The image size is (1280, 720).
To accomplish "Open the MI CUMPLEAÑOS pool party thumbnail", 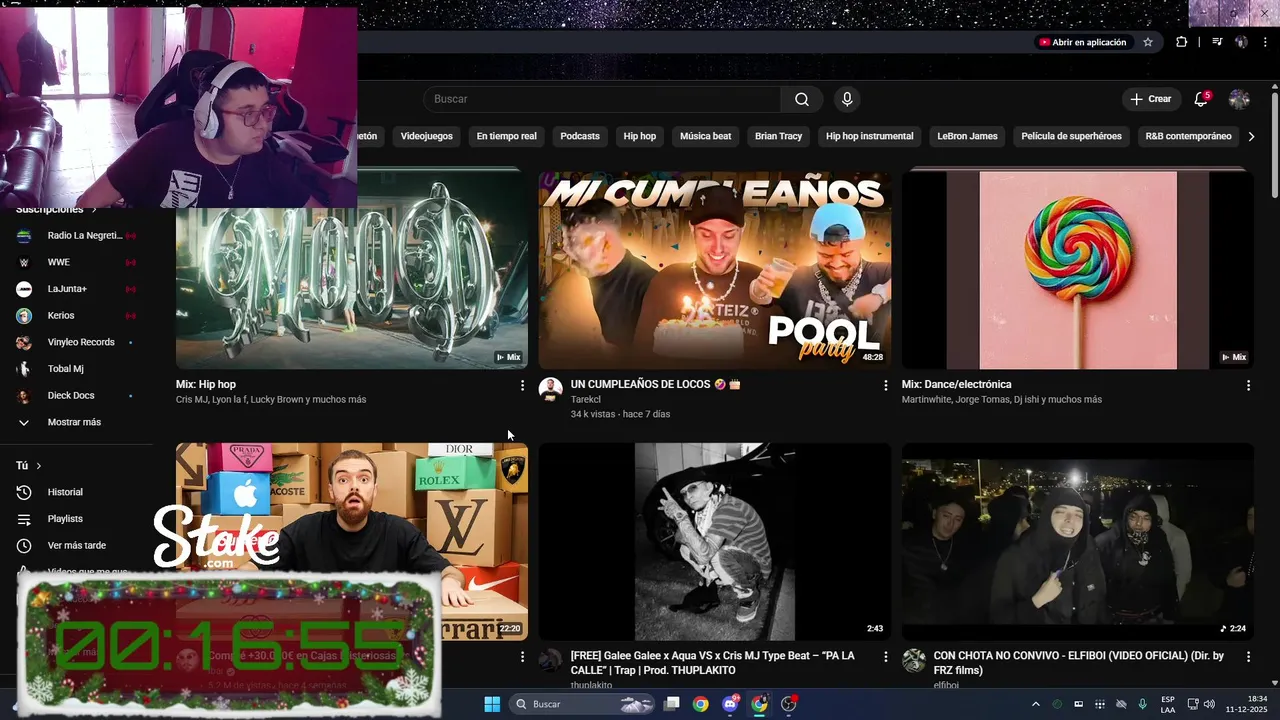I will (715, 270).
